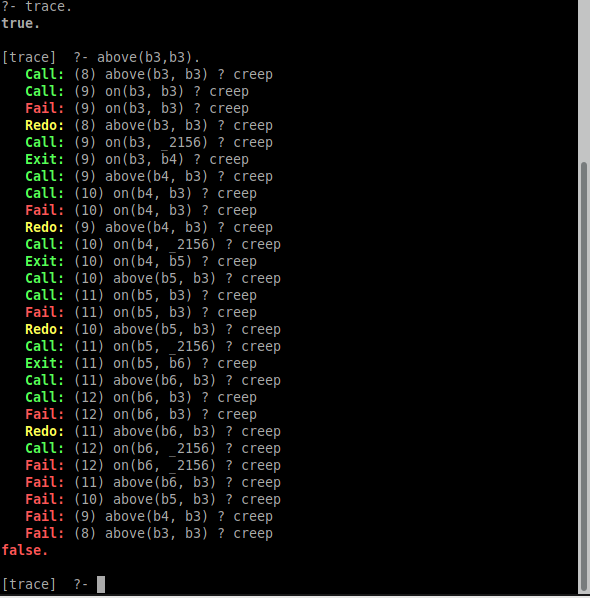Click the Redo line for (10) above(b5, b3)
Viewport: 590px width, 598px height.
[153, 329]
